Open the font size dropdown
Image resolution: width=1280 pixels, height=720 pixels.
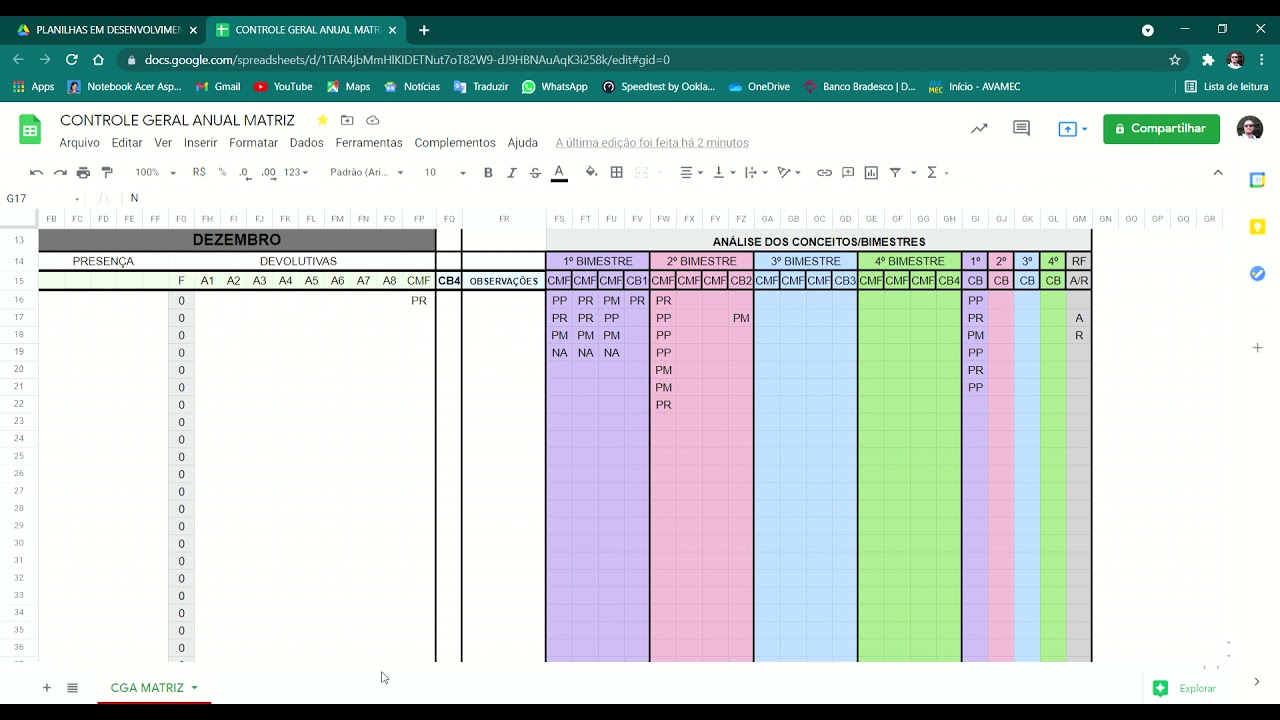point(445,173)
